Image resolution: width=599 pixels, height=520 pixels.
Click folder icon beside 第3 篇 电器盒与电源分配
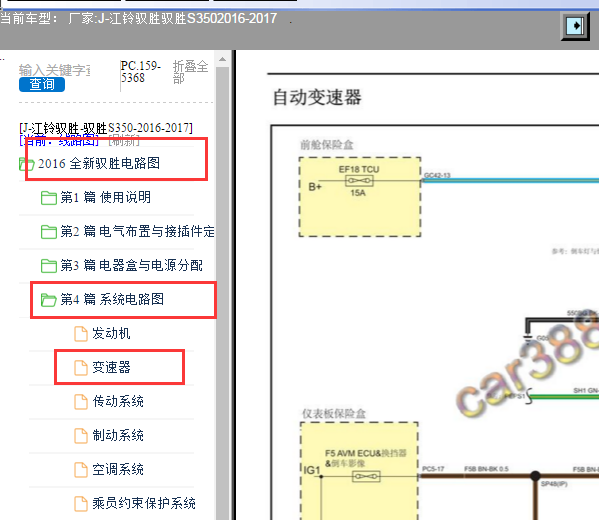click(49, 266)
